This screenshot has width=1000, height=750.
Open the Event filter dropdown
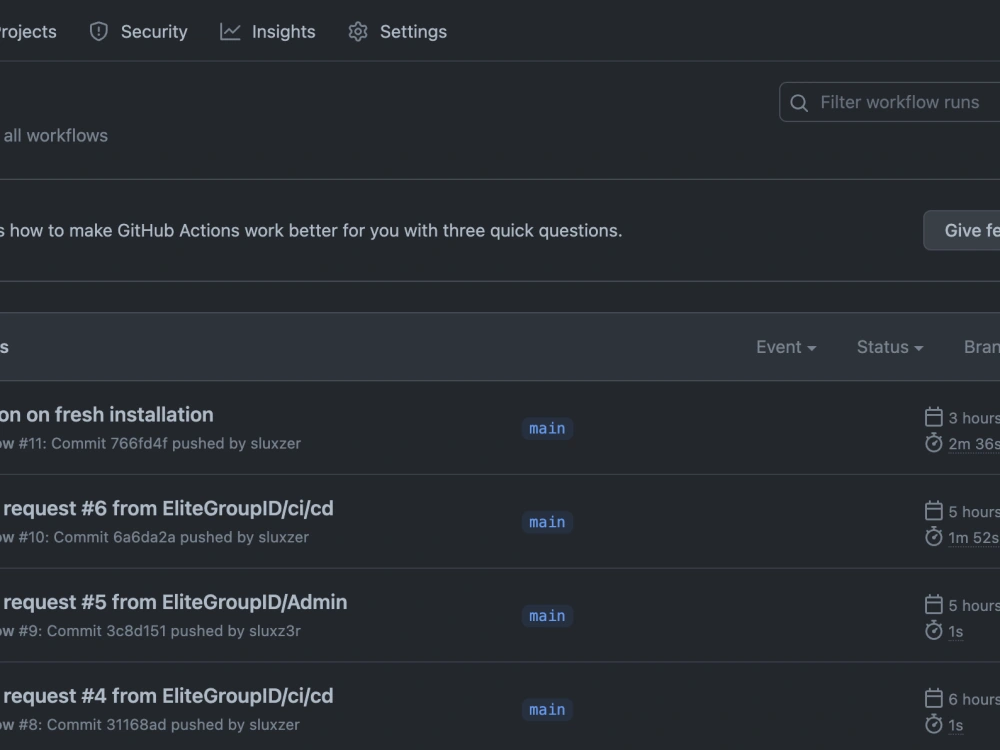click(786, 347)
